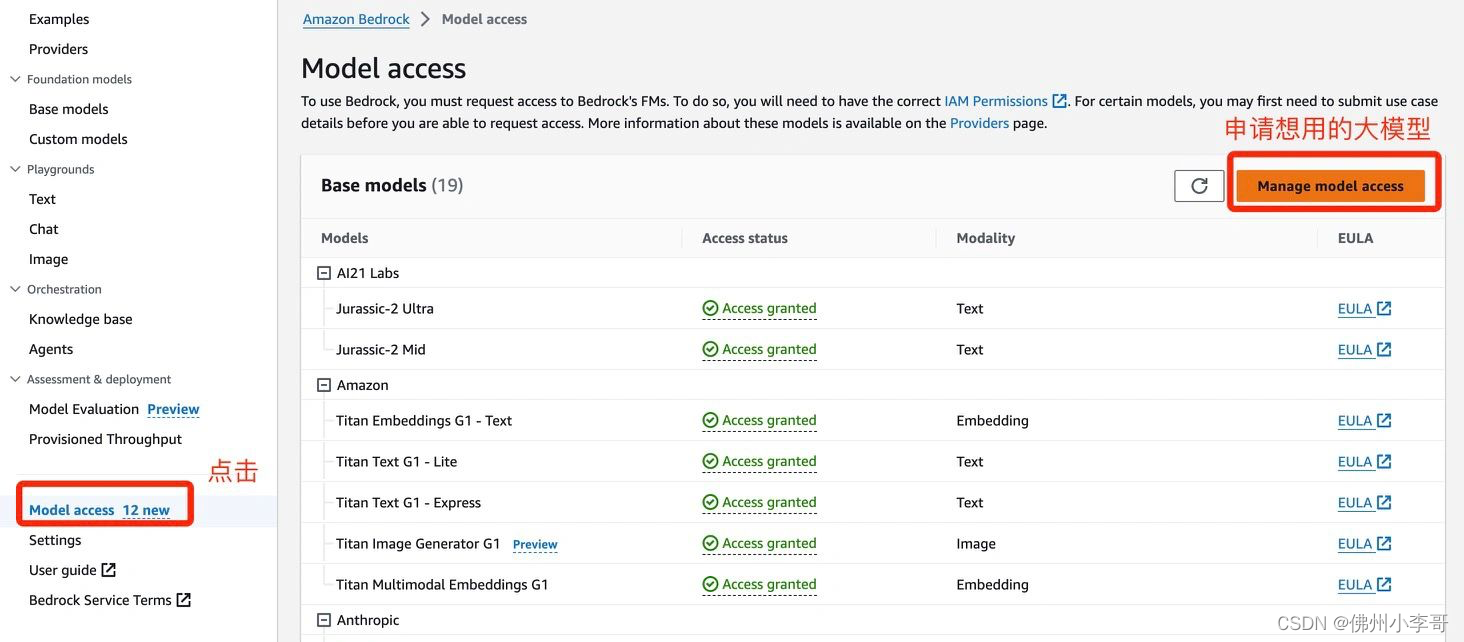Open Examples in the sidebar
Screen dimensions: 1464x642
pyautogui.click(x=59, y=19)
